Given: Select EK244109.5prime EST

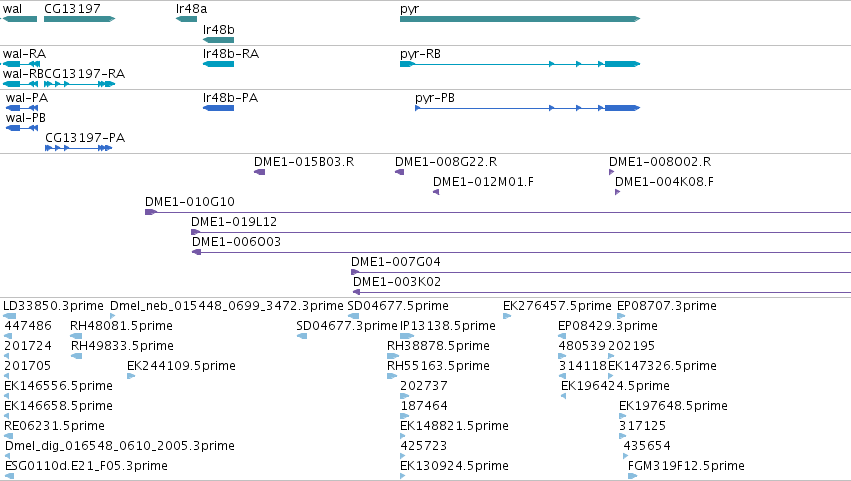Looking at the screenshot, I should coord(131,376).
